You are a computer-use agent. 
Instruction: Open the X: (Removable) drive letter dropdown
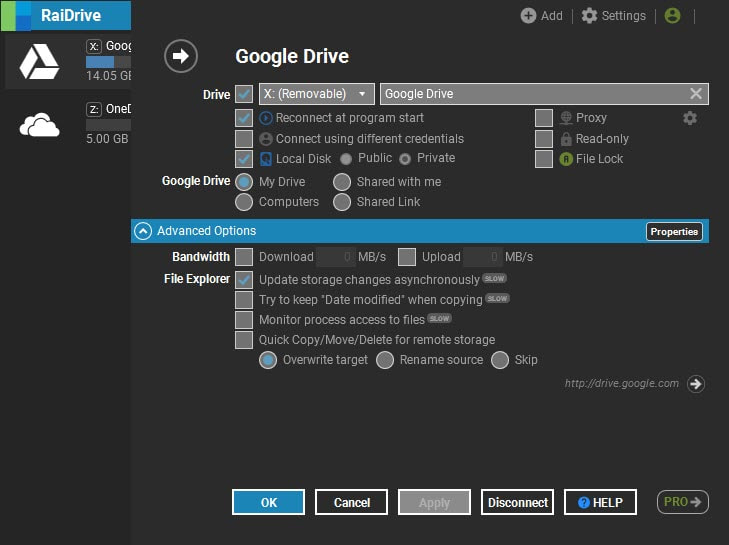point(317,93)
